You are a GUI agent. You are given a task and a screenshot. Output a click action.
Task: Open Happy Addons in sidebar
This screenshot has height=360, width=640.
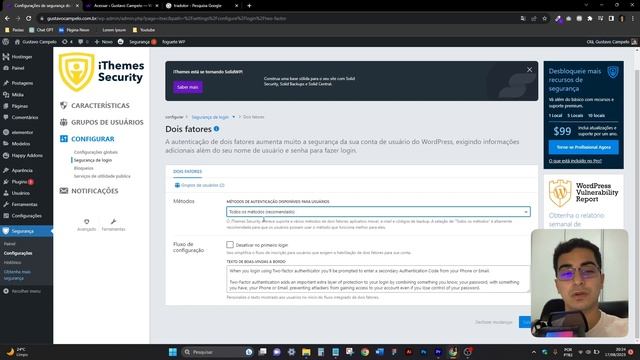click(27, 155)
